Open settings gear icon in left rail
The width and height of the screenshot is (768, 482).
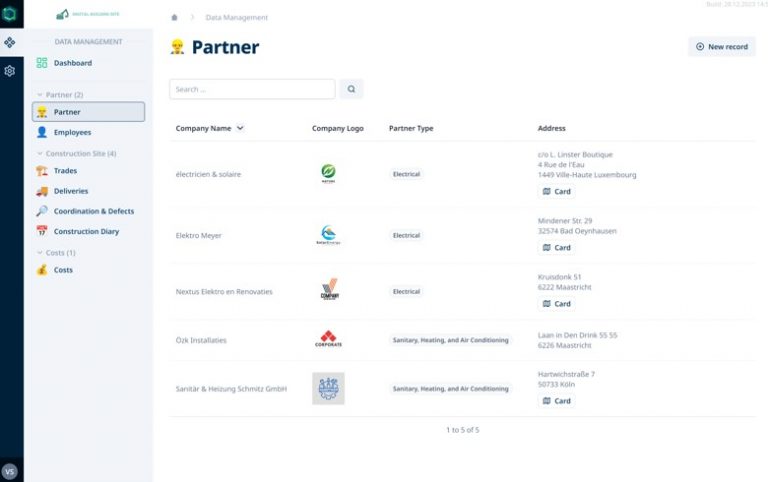9,71
